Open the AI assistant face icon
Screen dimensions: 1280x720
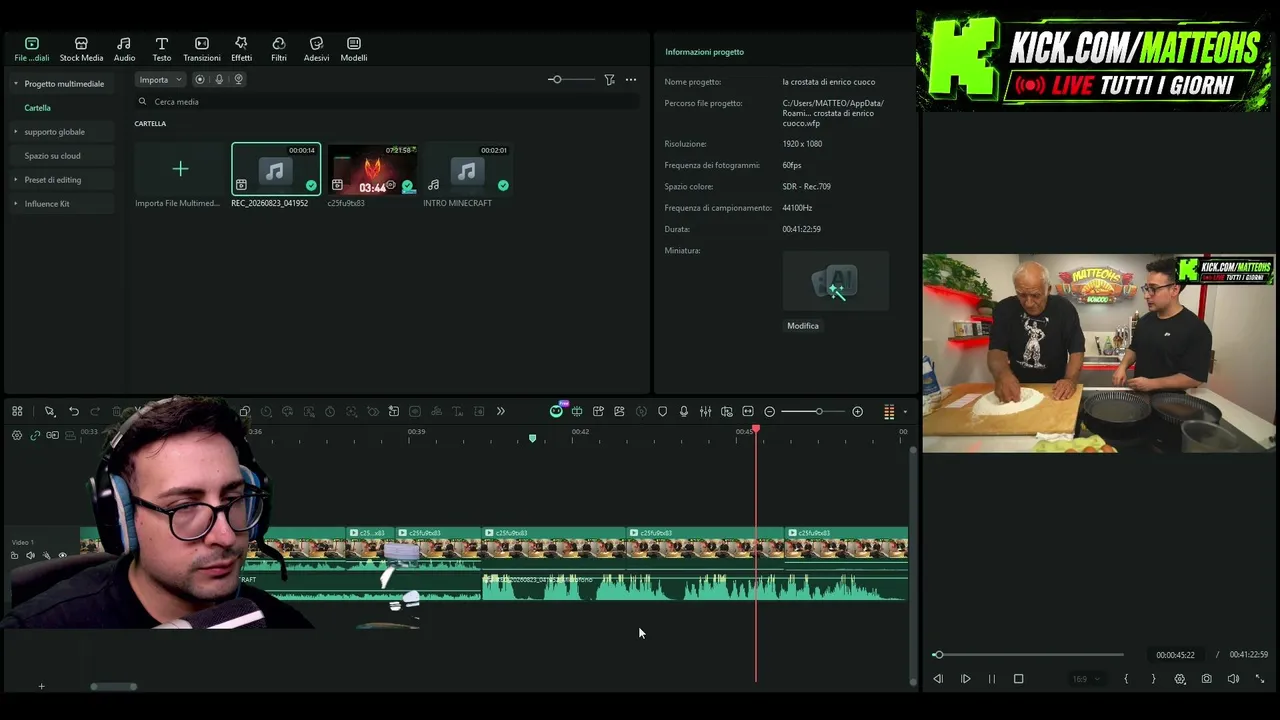click(x=556, y=411)
